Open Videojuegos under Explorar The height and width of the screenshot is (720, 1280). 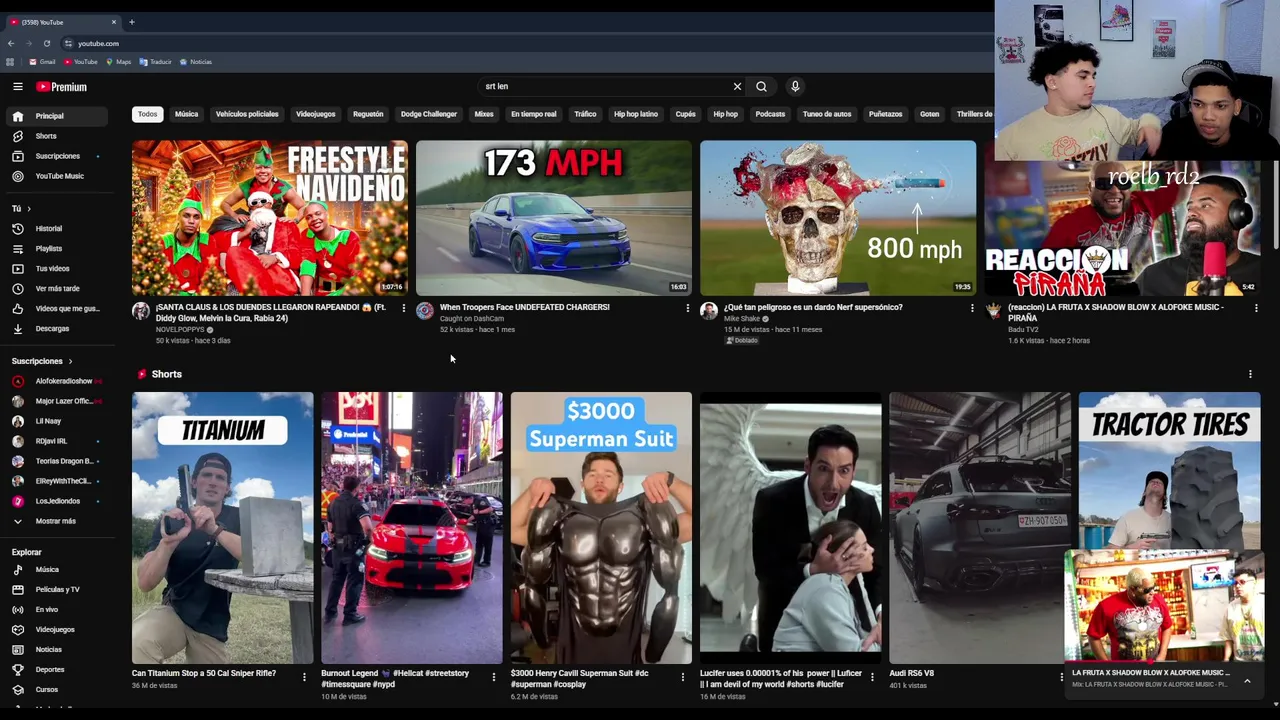[56, 629]
